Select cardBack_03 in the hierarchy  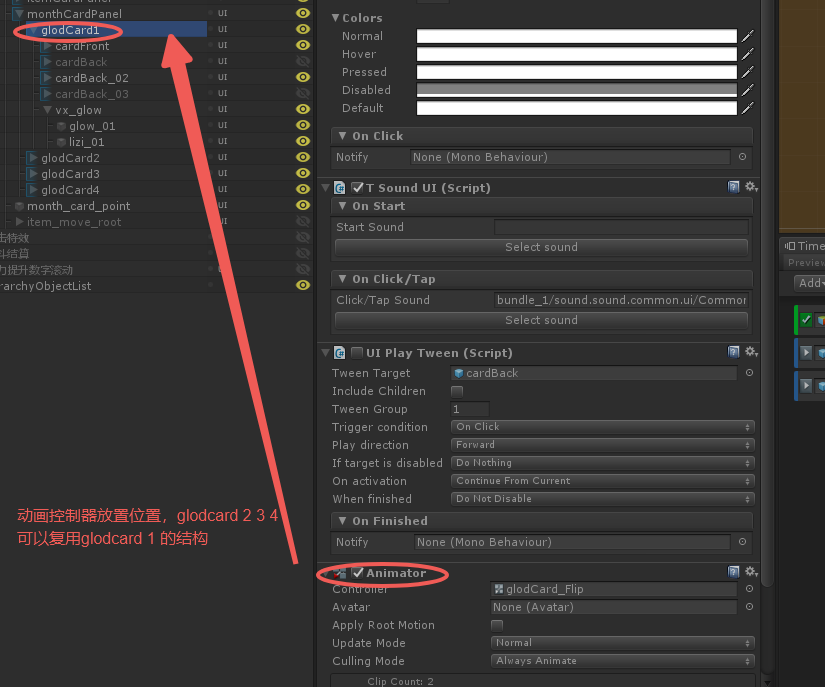[92, 94]
